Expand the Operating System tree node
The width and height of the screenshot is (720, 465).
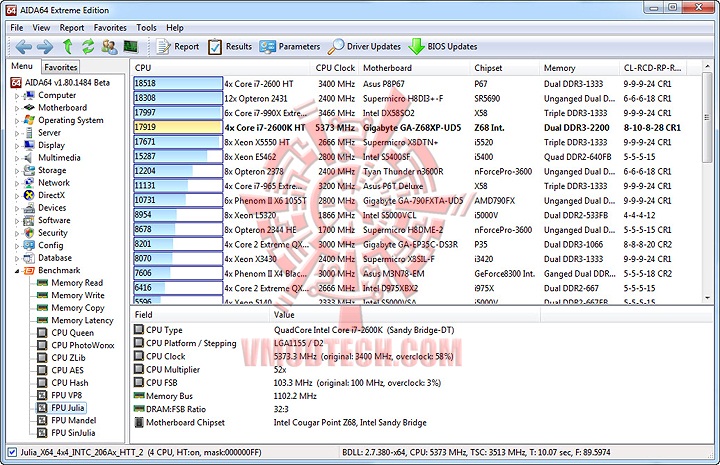pyautogui.click(x=17, y=121)
